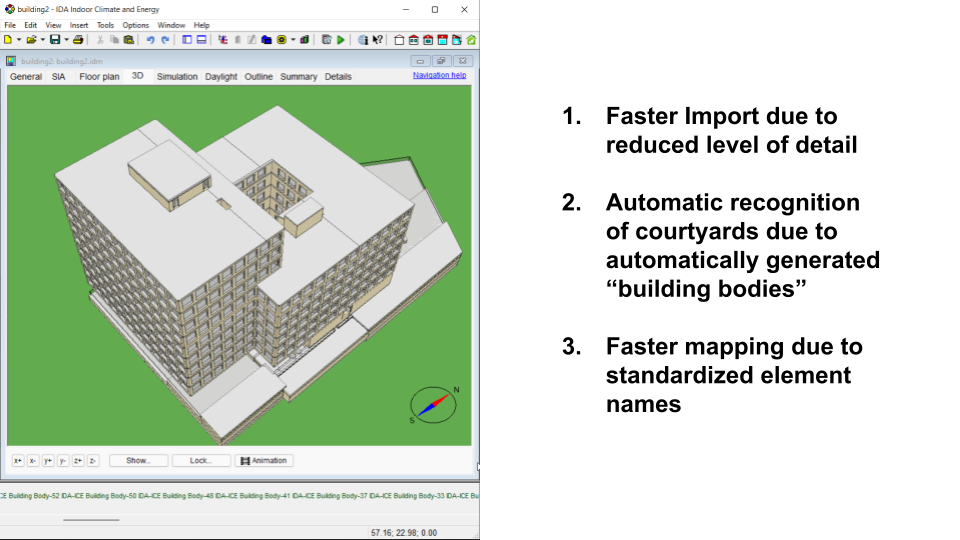Switch to the Floor plan tab
960x540 pixels.
(99, 76)
